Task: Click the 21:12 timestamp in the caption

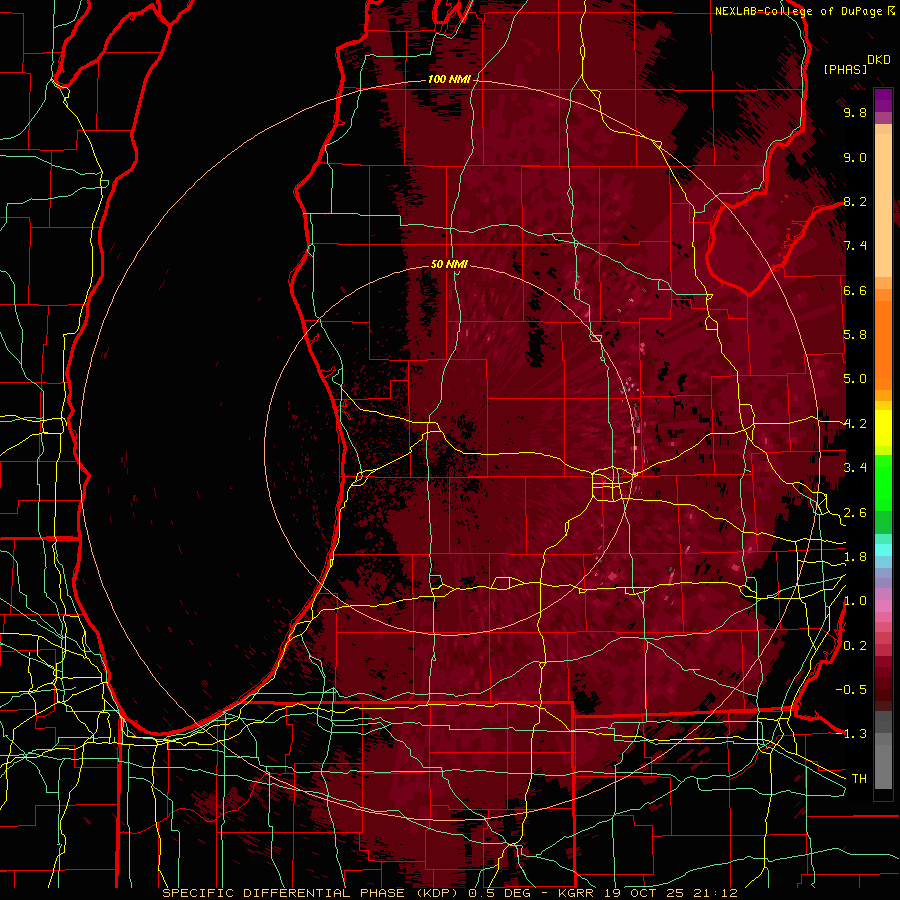Action: [x=716, y=893]
